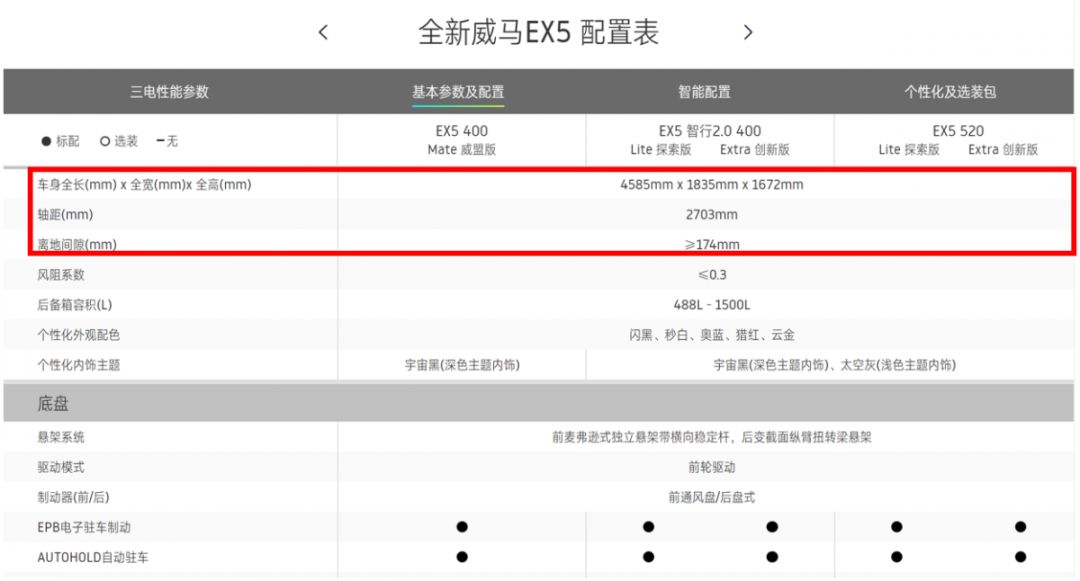This screenshot has height=581, width=1080.
Task: Click the hollow 选装 legend circle
Action: (104, 142)
